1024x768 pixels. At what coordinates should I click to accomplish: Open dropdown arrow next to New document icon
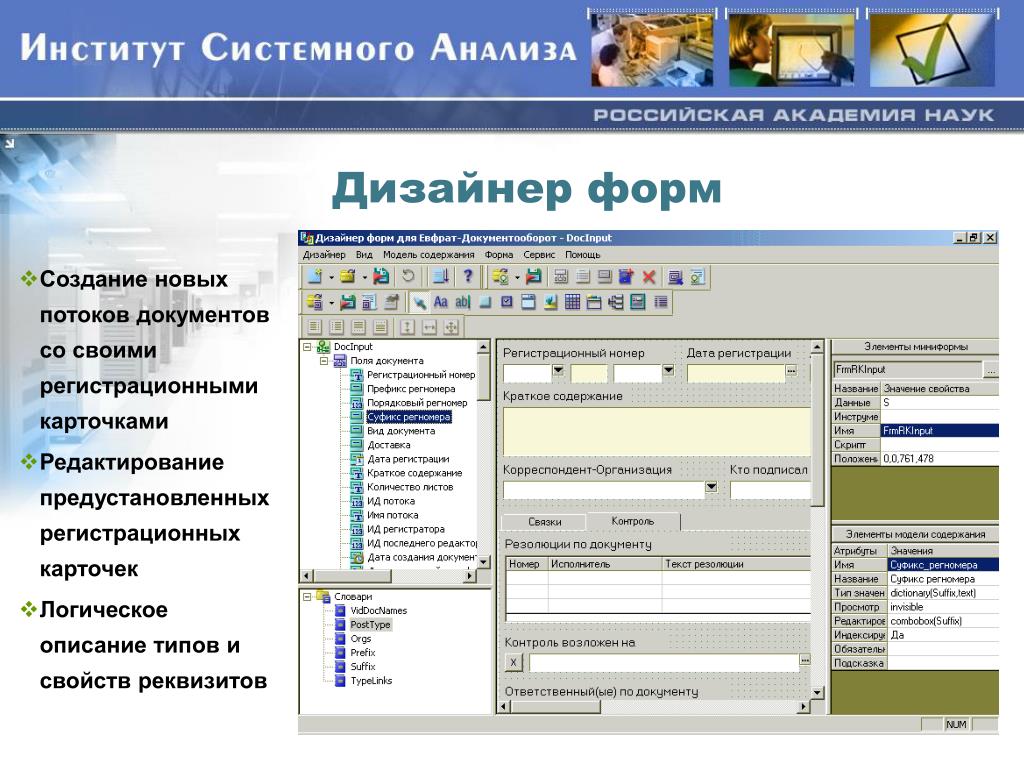[331, 278]
